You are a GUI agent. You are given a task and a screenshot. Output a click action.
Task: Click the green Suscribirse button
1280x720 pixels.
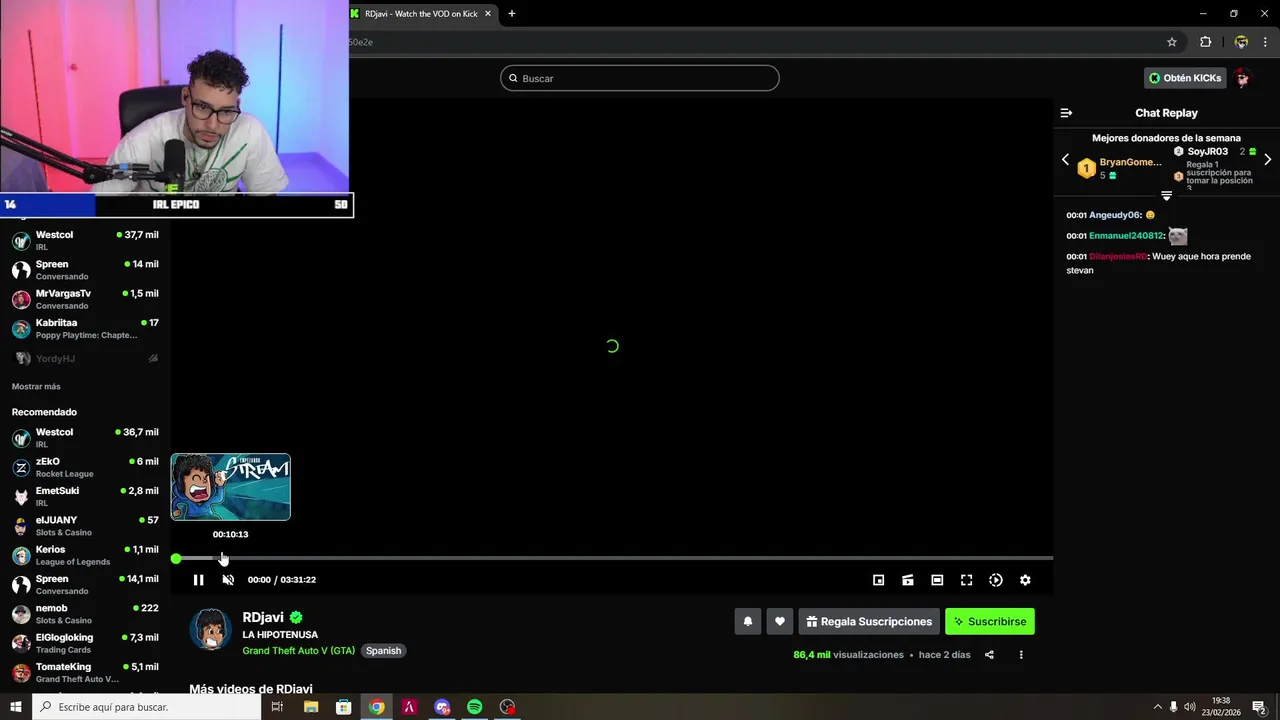tap(990, 621)
